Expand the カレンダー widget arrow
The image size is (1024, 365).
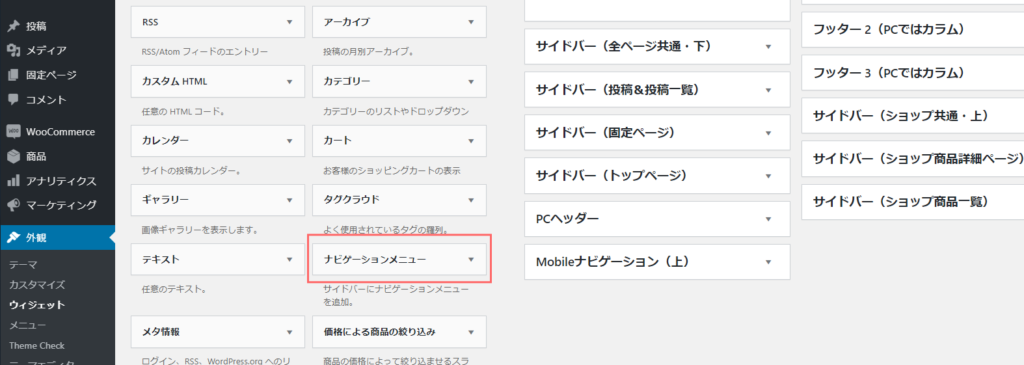pos(289,140)
